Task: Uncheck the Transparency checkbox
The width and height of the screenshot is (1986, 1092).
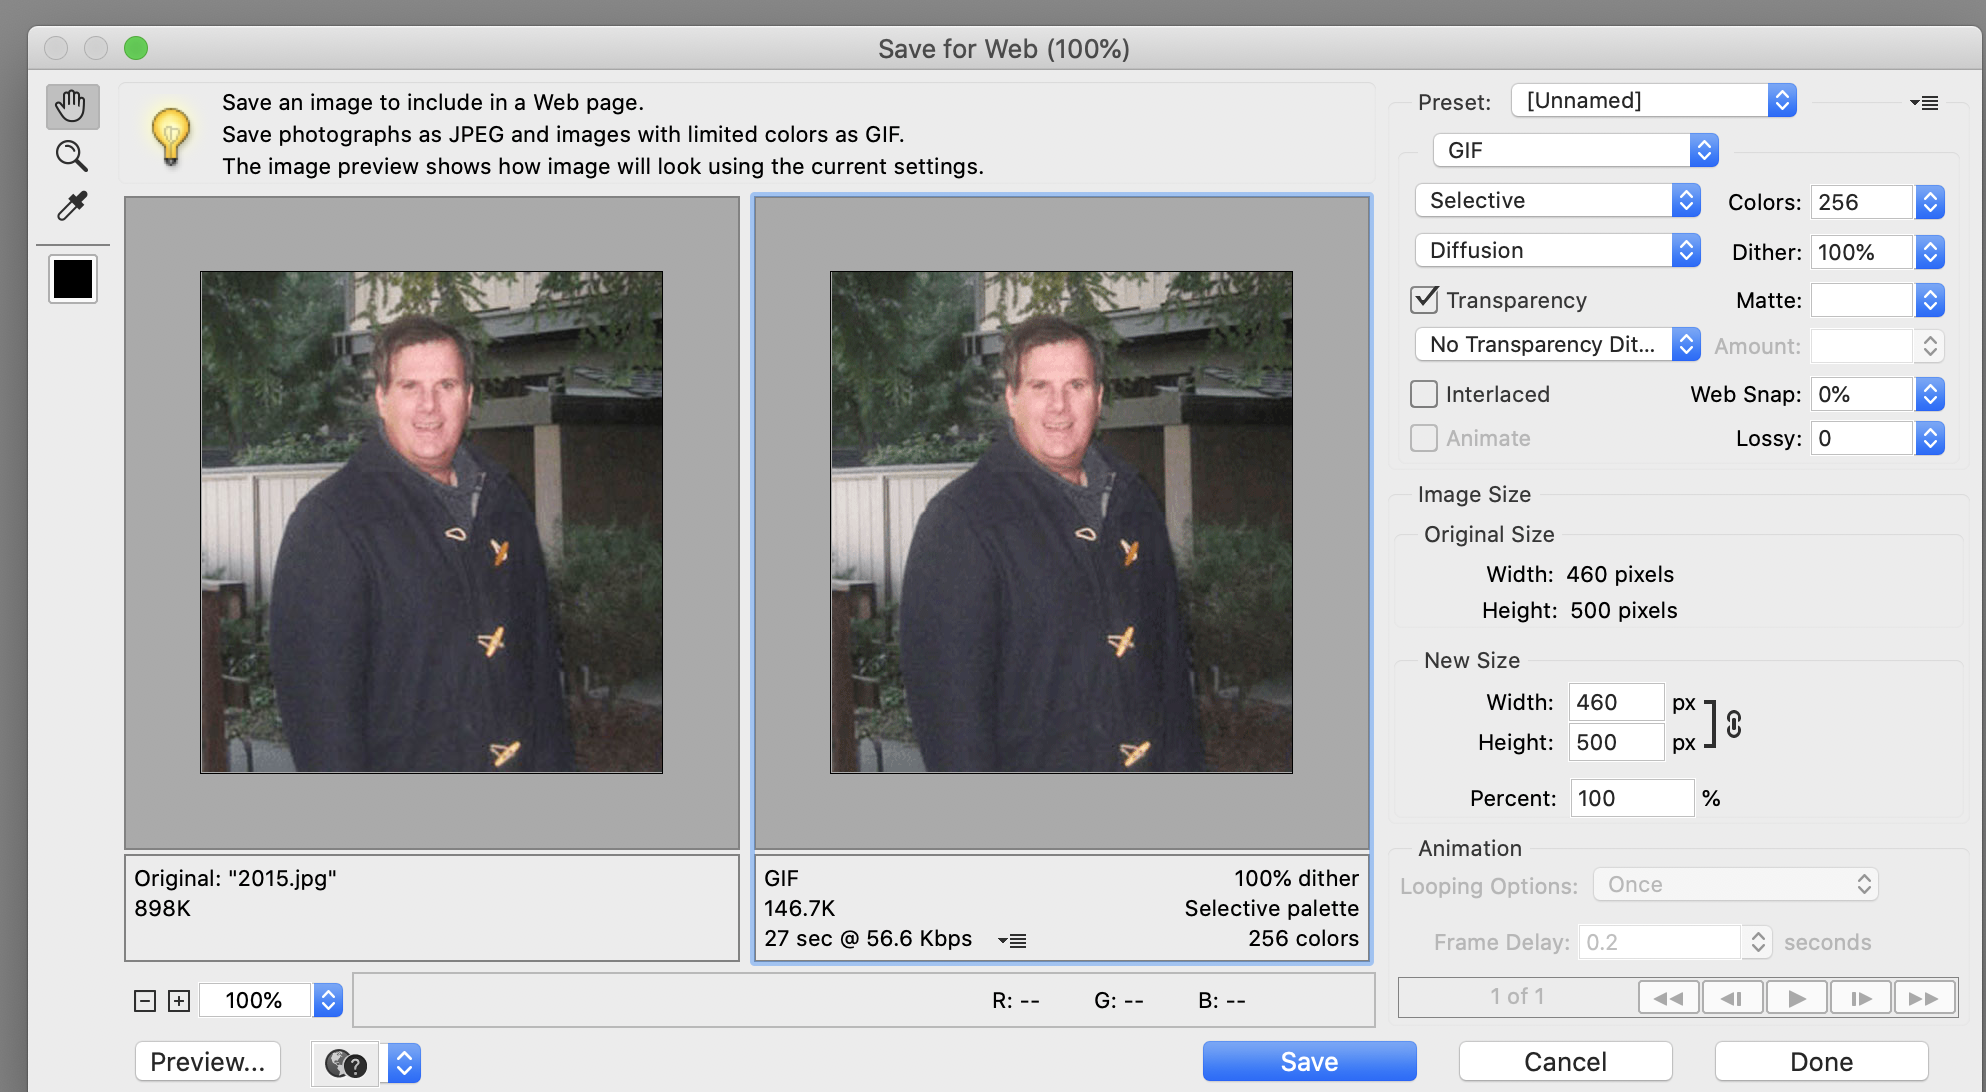Action: (x=1424, y=299)
